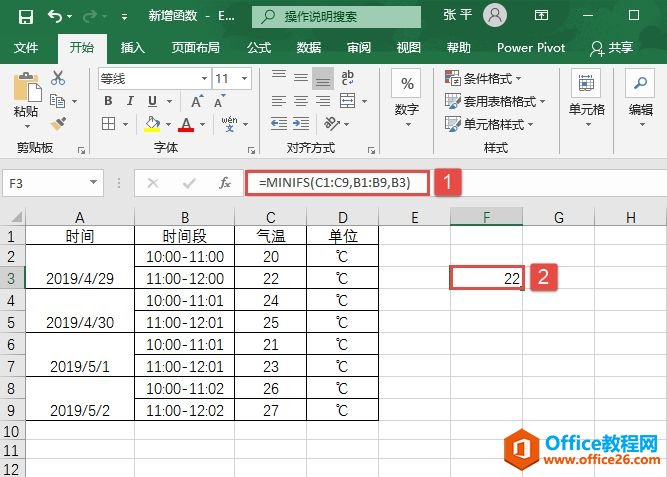Image resolution: width=667 pixels, height=477 pixels.
Task: Toggle Align Left horizontal alignment
Action: 279,101
